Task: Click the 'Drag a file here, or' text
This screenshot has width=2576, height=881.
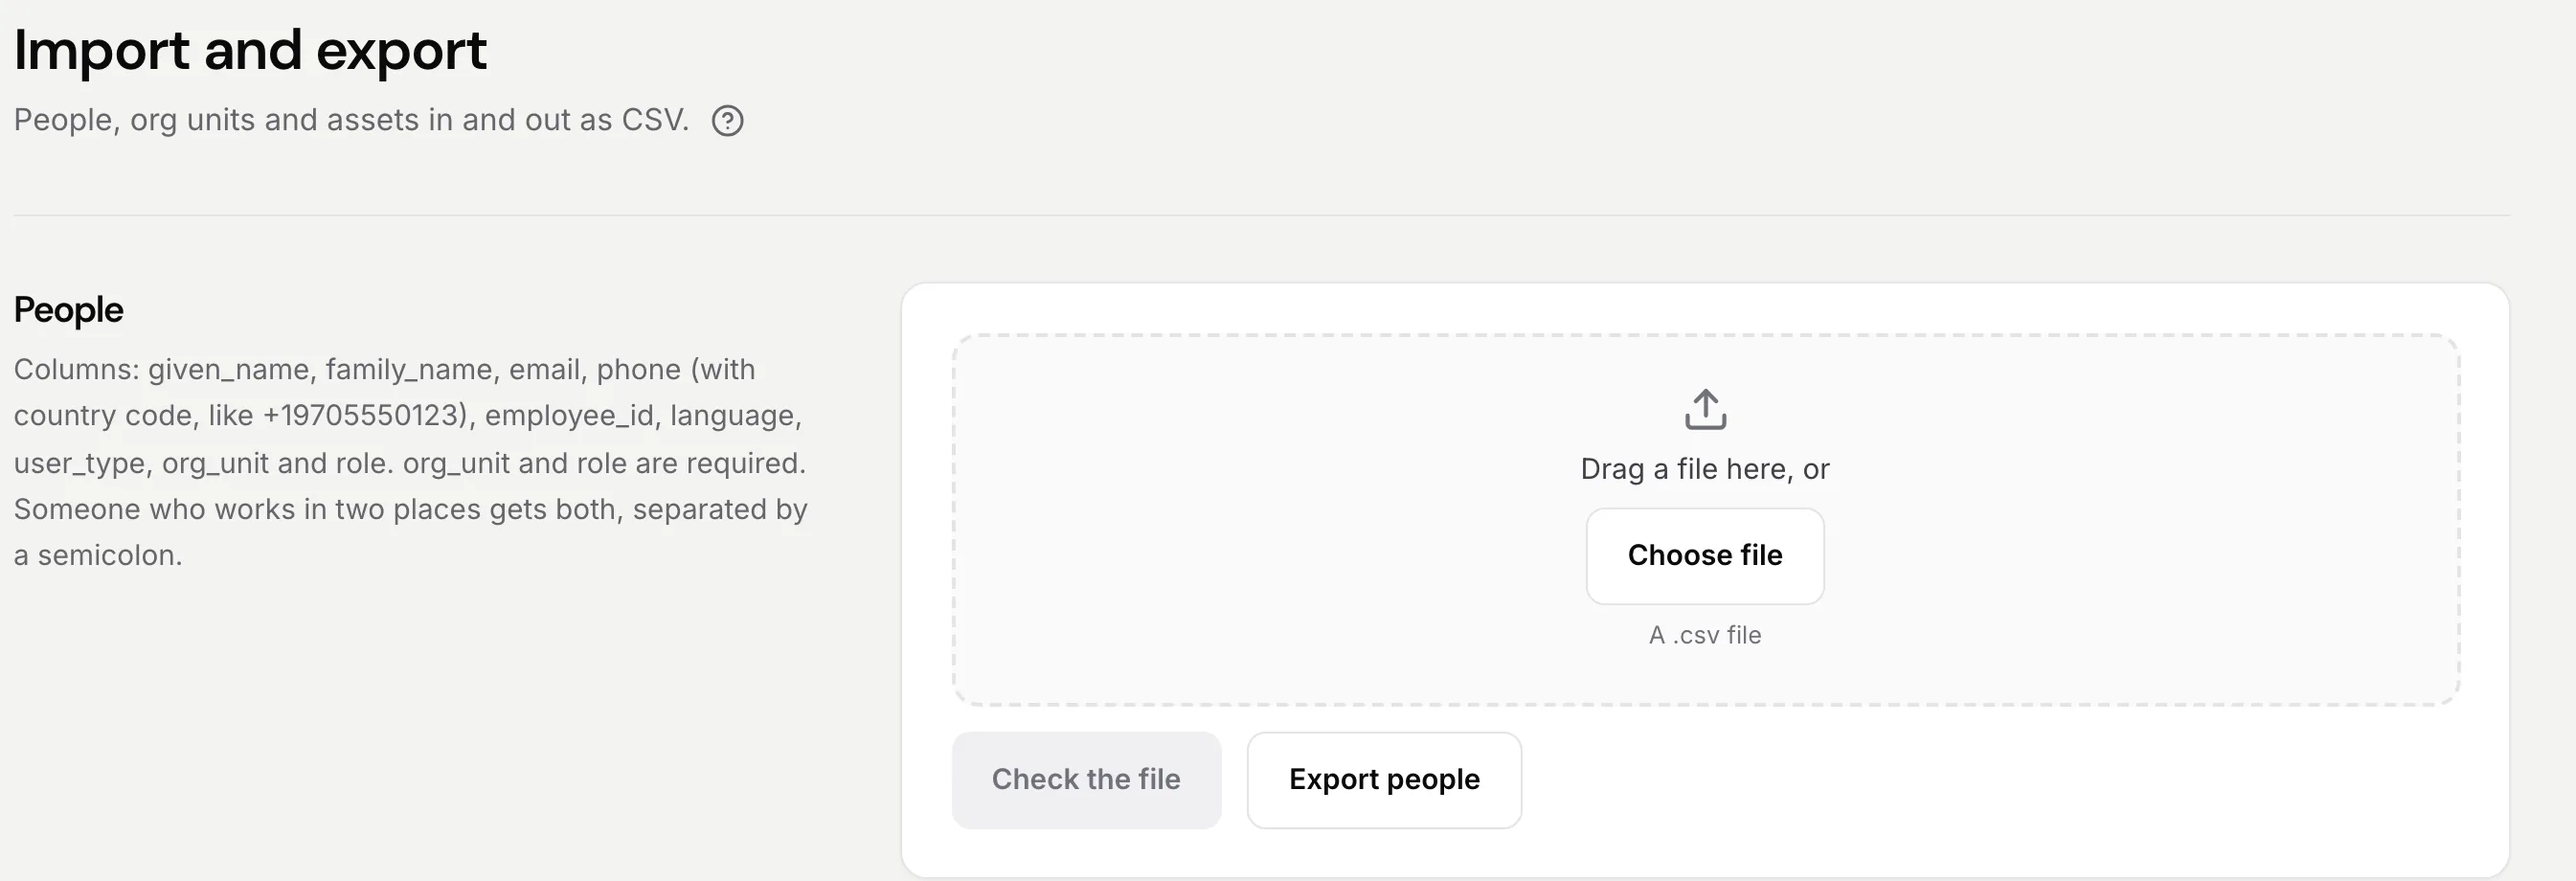Action: point(1705,469)
